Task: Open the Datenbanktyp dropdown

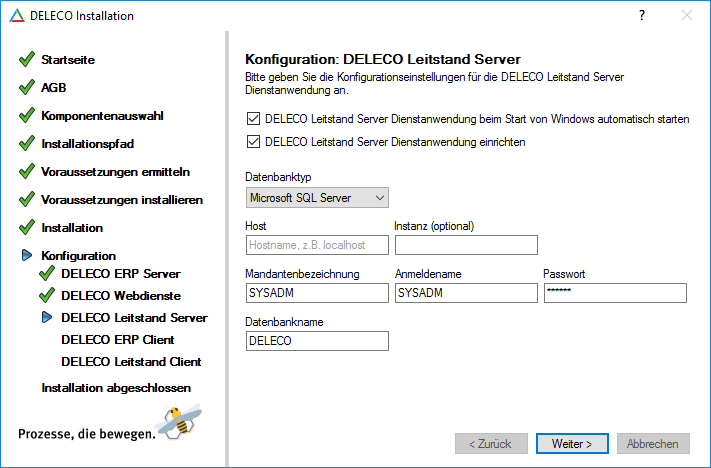Action: (317, 198)
